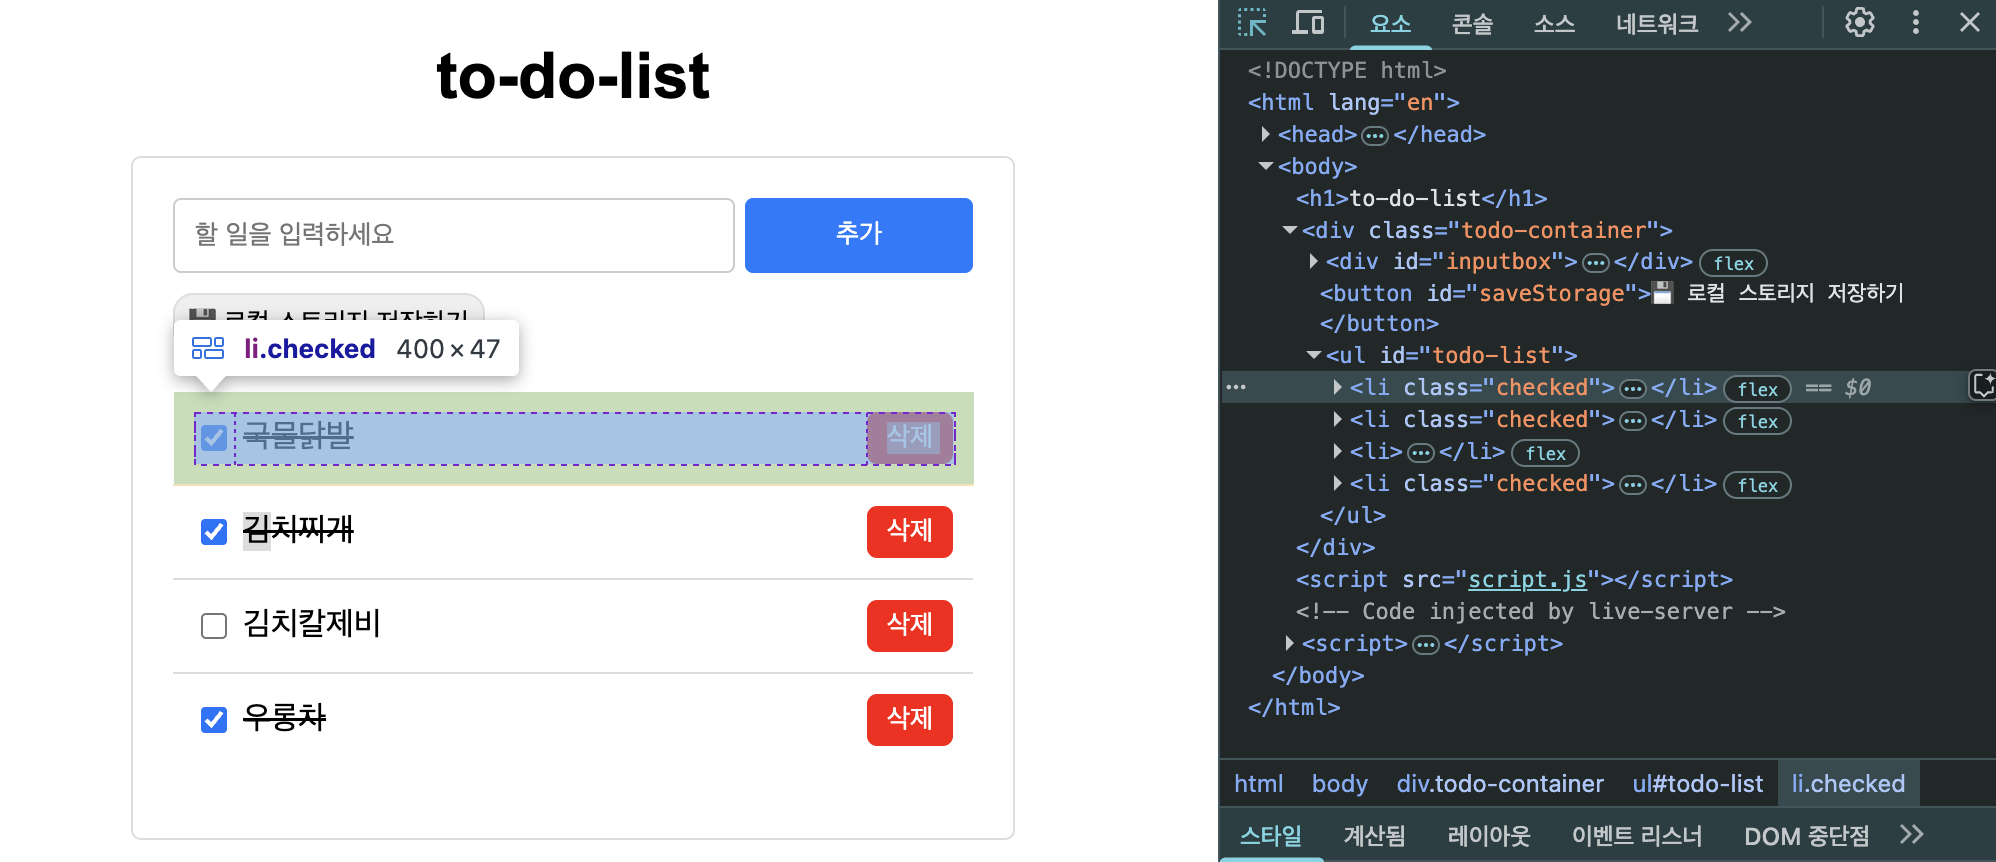Select the live-server comment line

pyautogui.click(x=1540, y=611)
